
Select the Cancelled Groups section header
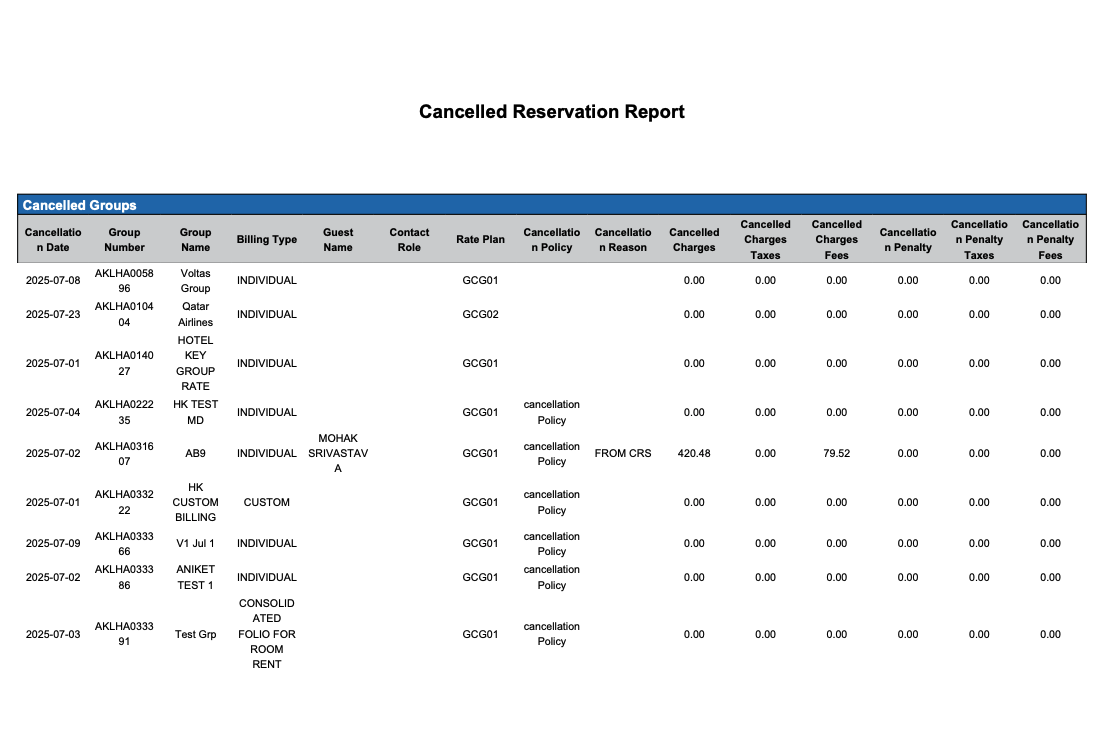80,205
